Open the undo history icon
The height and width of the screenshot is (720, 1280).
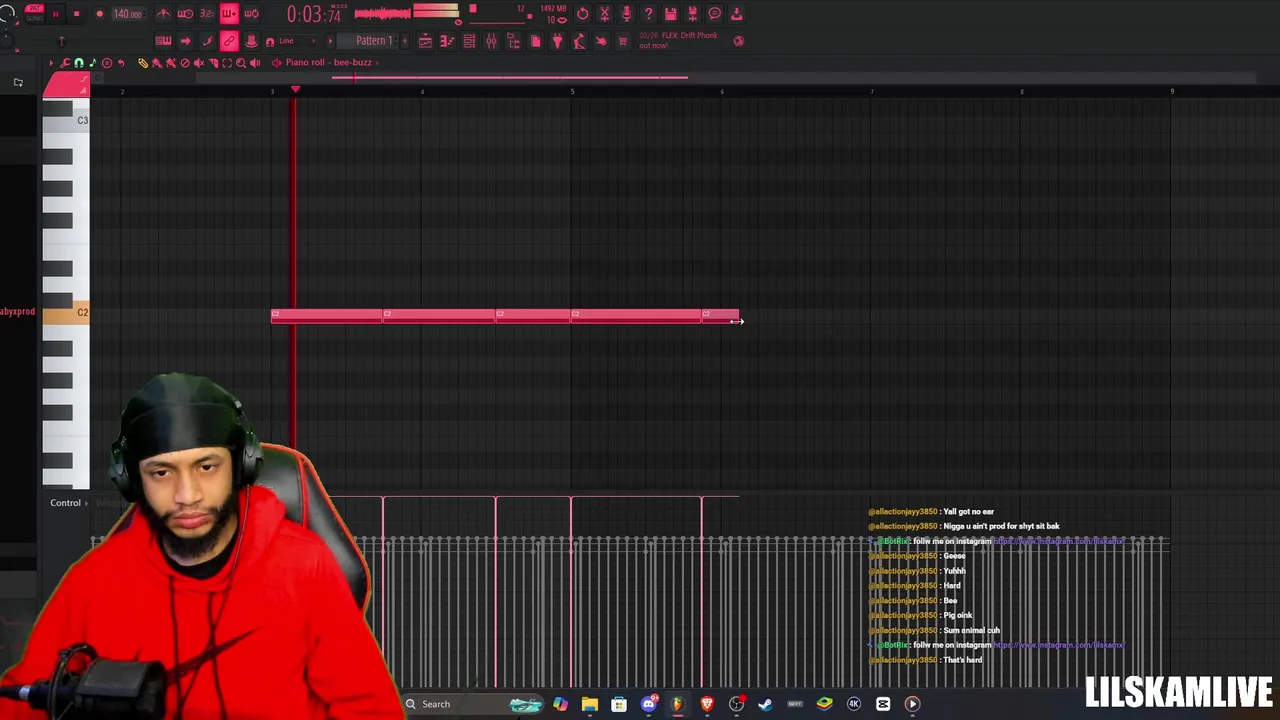tap(583, 14)
